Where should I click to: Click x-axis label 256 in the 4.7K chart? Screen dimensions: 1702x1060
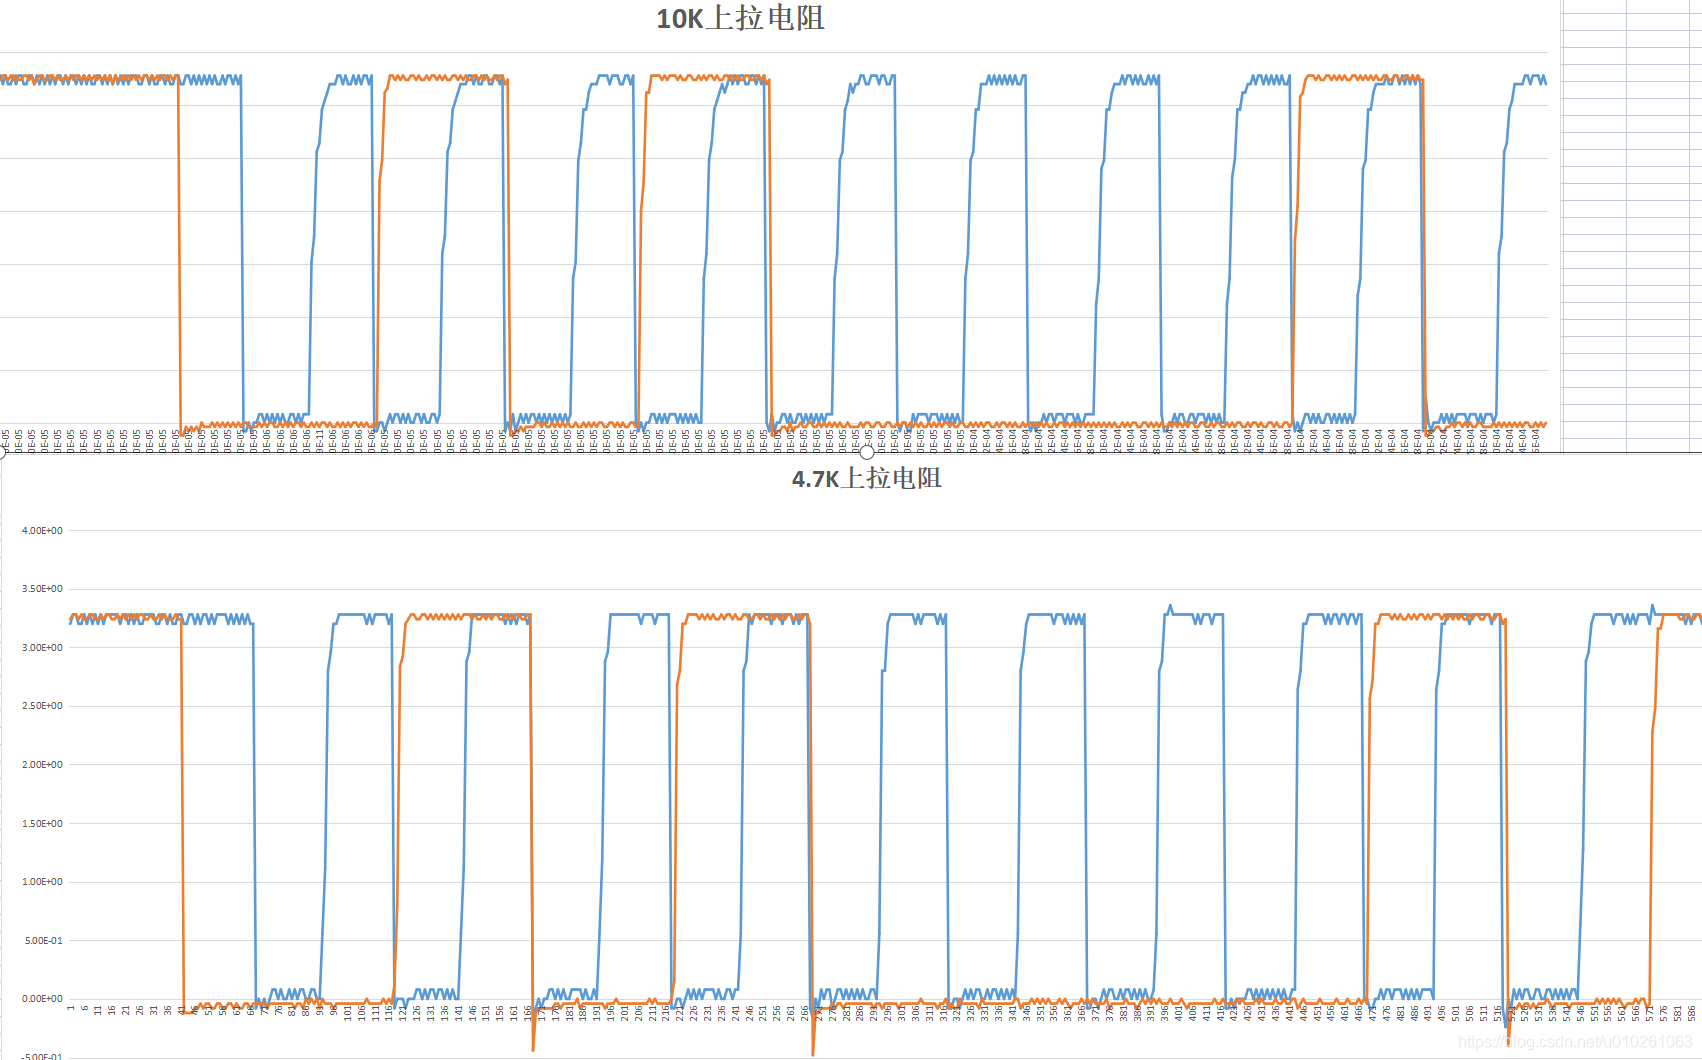coord(777,1012)
